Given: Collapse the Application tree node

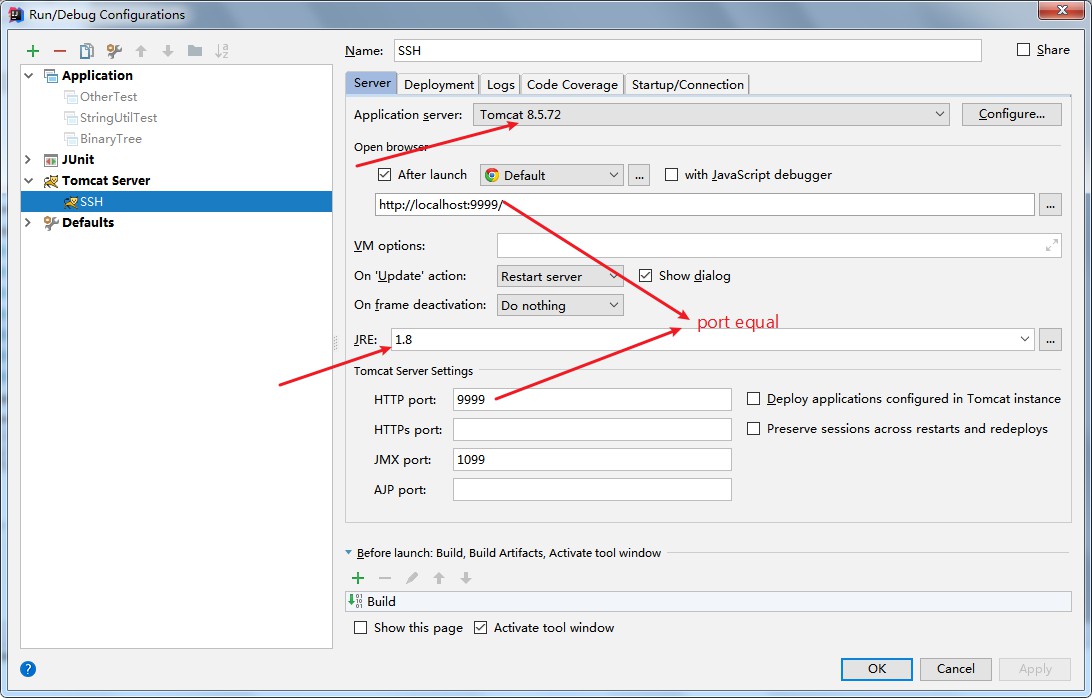Looking at the screenshot, I should tap(29, 75).
